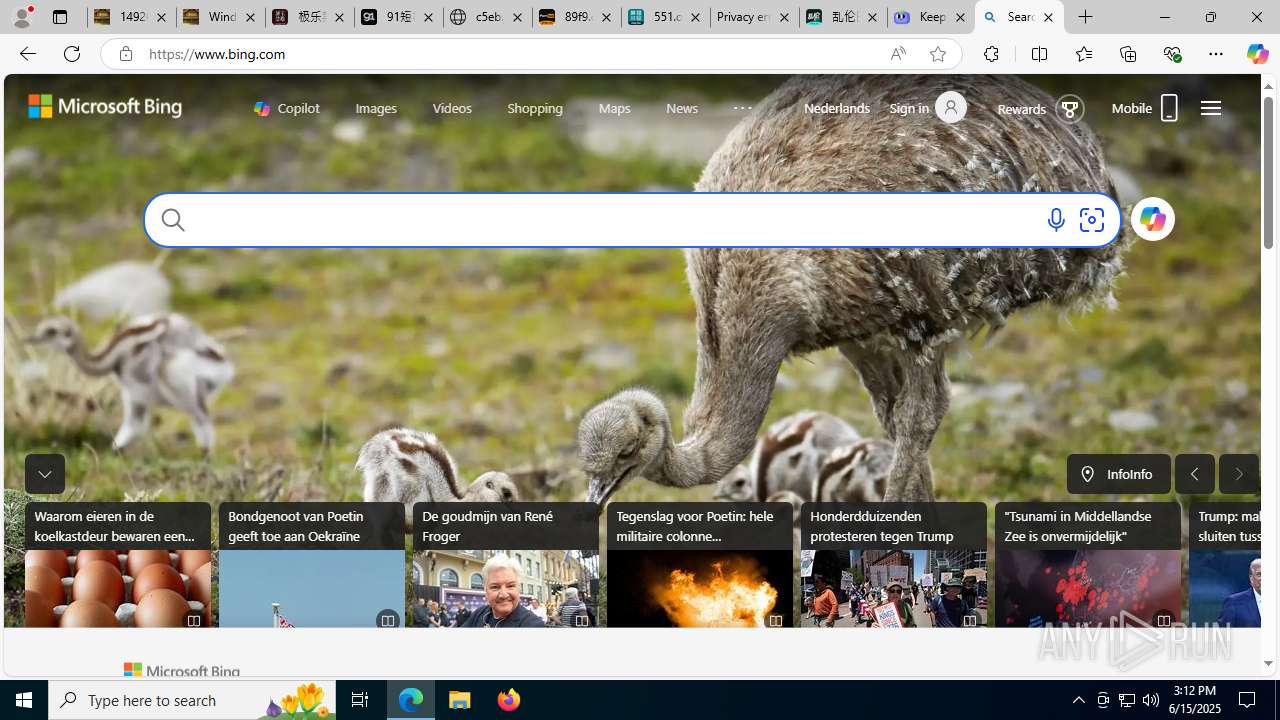Image resolution: width=1280 pixels, height=720 pixels.
Task: Open Collections icon
Action: [1128, 54]
